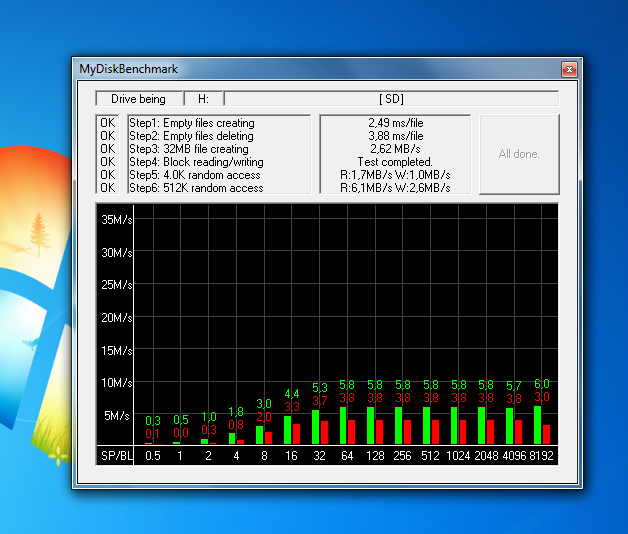Click the OK status beside Step4
The image size is (628, 534).
pyautogui.click(x=107, y=162)
